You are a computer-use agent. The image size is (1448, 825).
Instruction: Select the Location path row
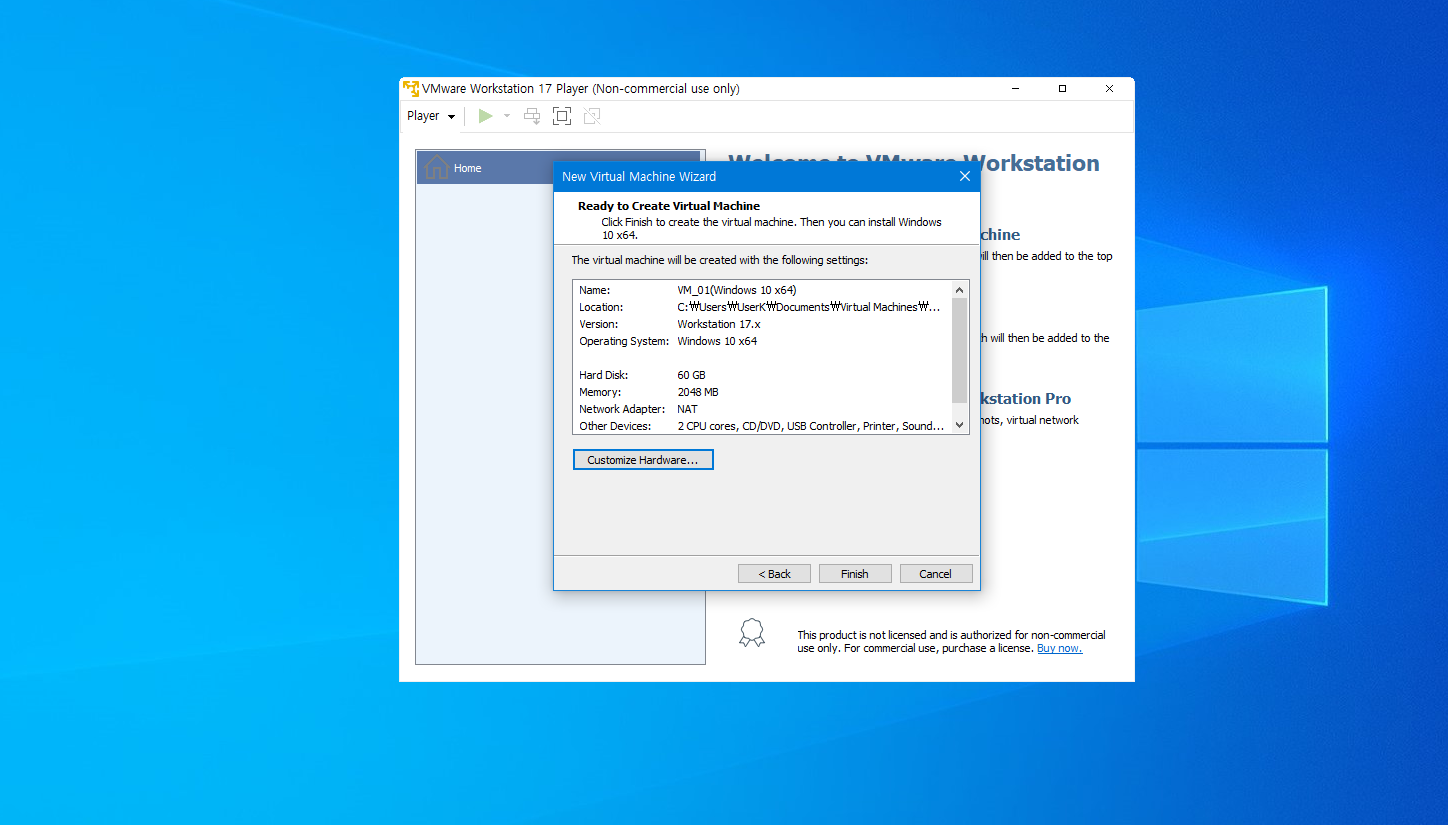tap(763, 307)
